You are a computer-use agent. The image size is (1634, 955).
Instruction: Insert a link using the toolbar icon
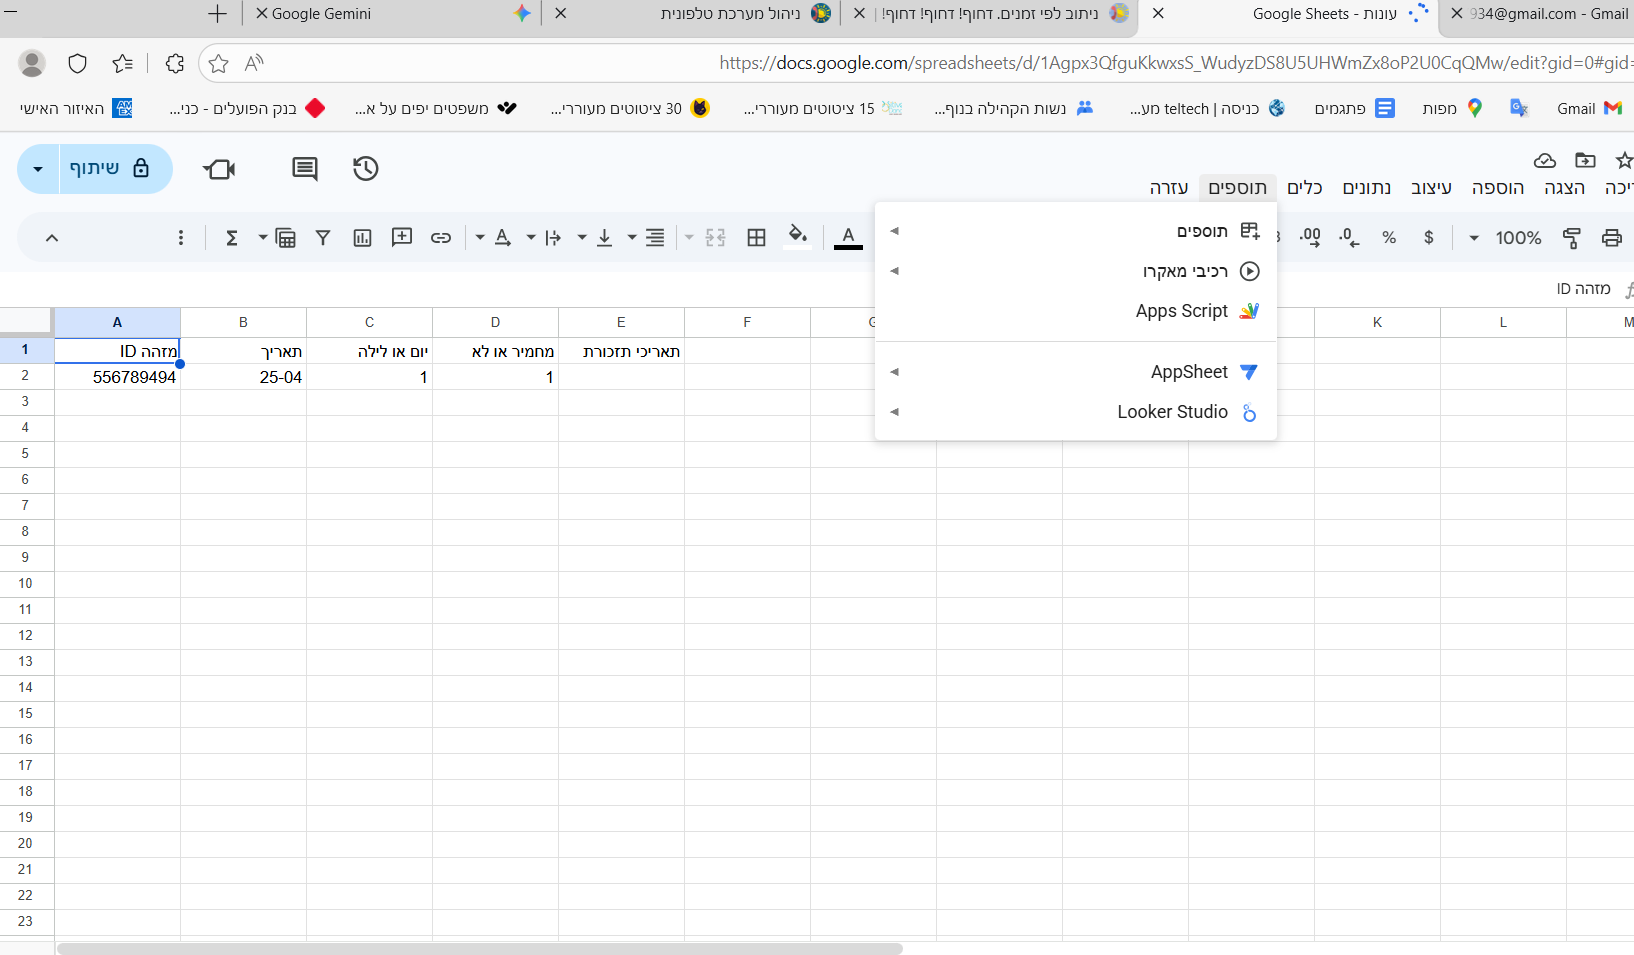(440, 238)
